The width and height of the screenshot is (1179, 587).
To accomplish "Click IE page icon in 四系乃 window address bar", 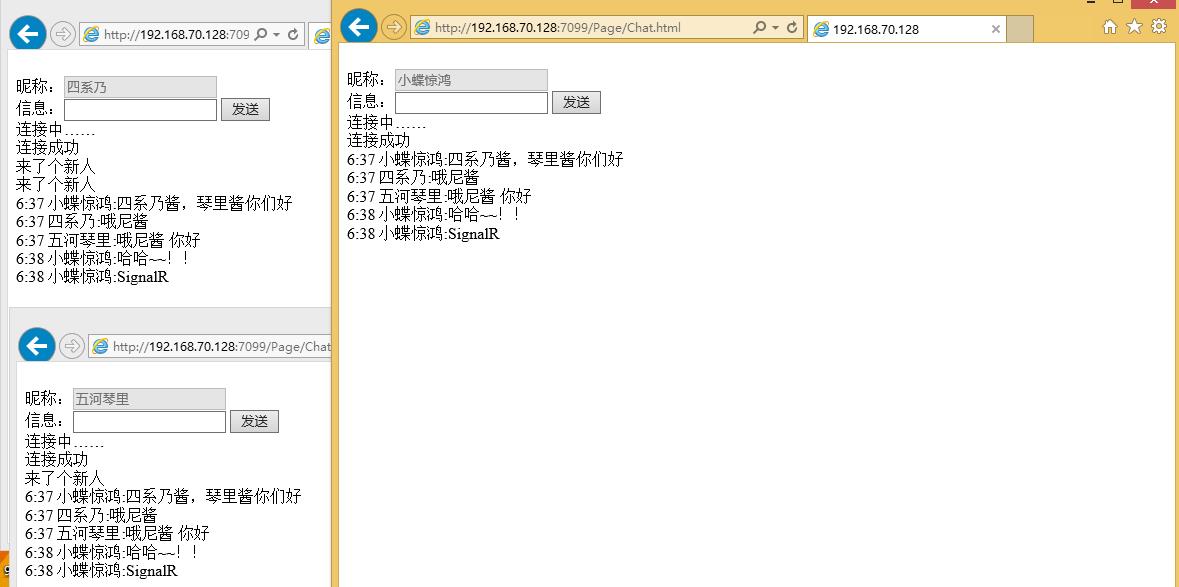I will [91, 35].
